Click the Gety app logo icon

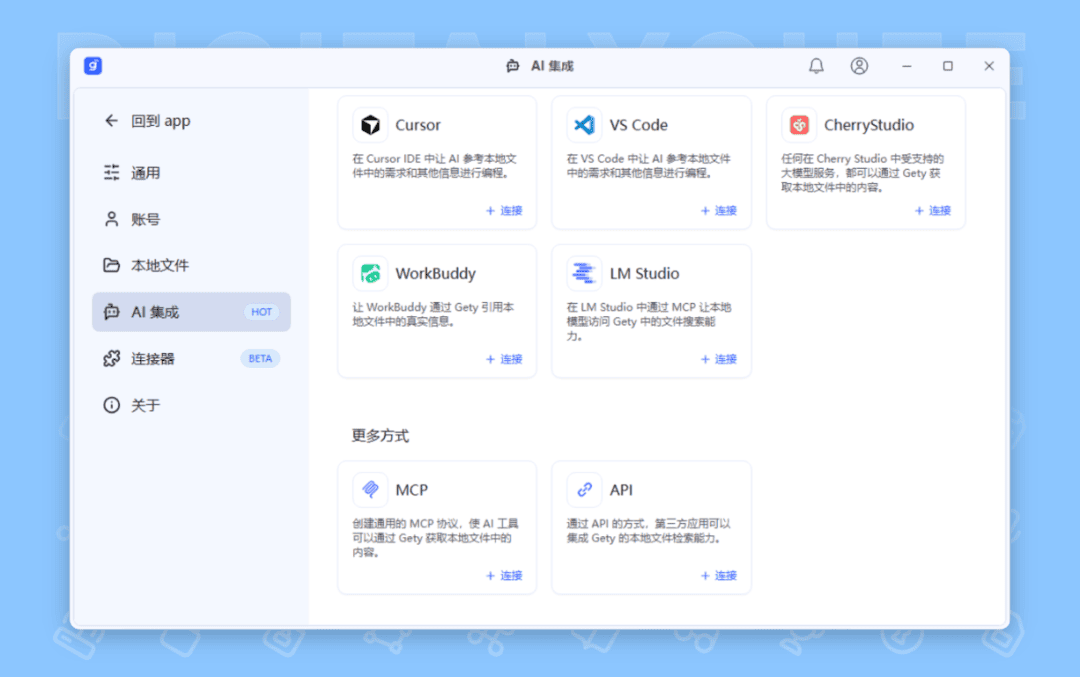tap(93, 65)
